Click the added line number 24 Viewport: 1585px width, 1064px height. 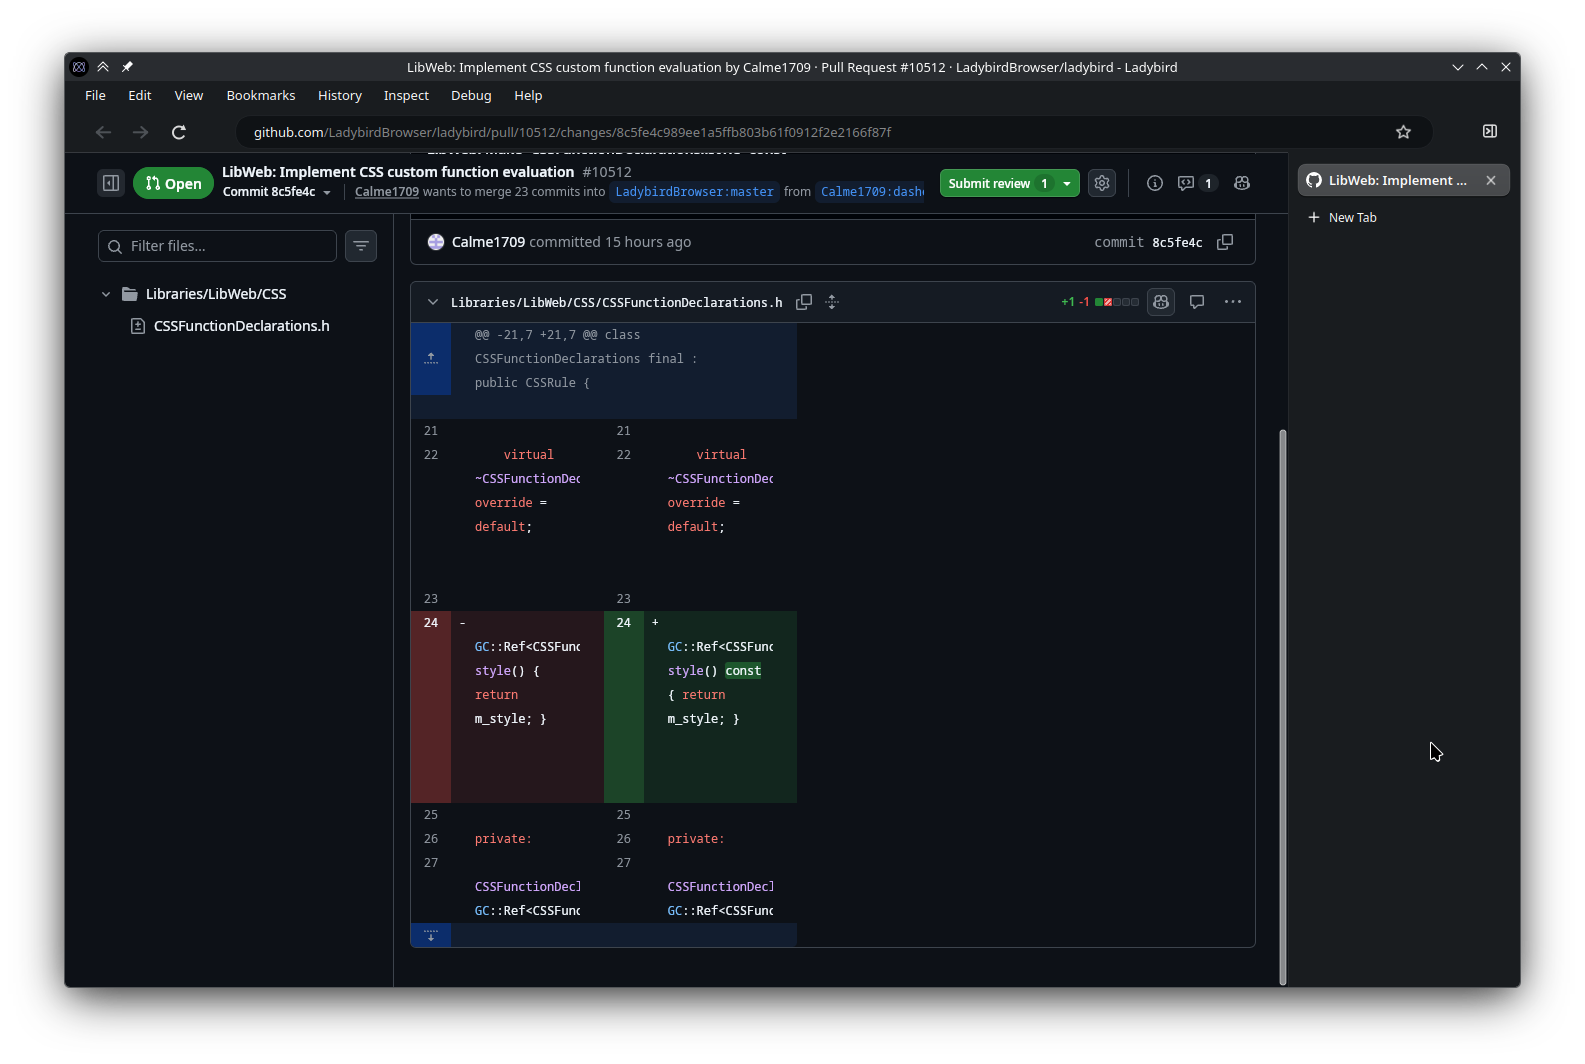(623, 623)
